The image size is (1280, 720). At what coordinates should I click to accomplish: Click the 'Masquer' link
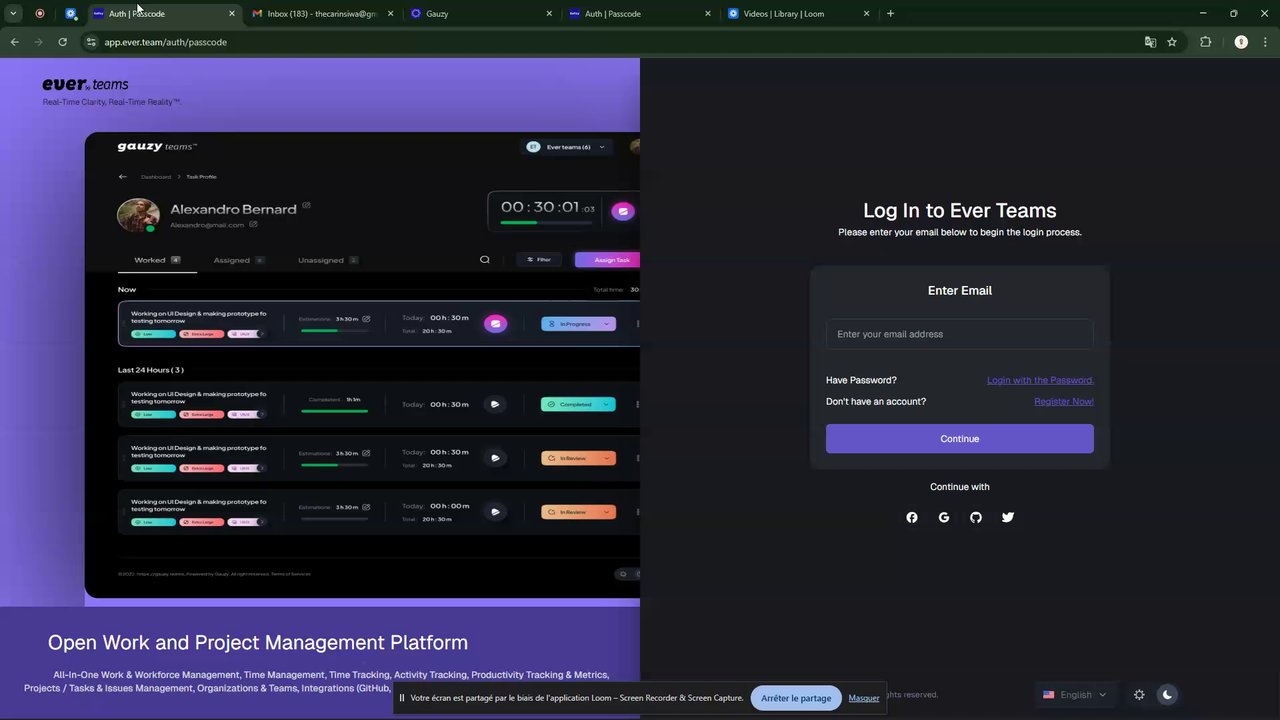864,698
